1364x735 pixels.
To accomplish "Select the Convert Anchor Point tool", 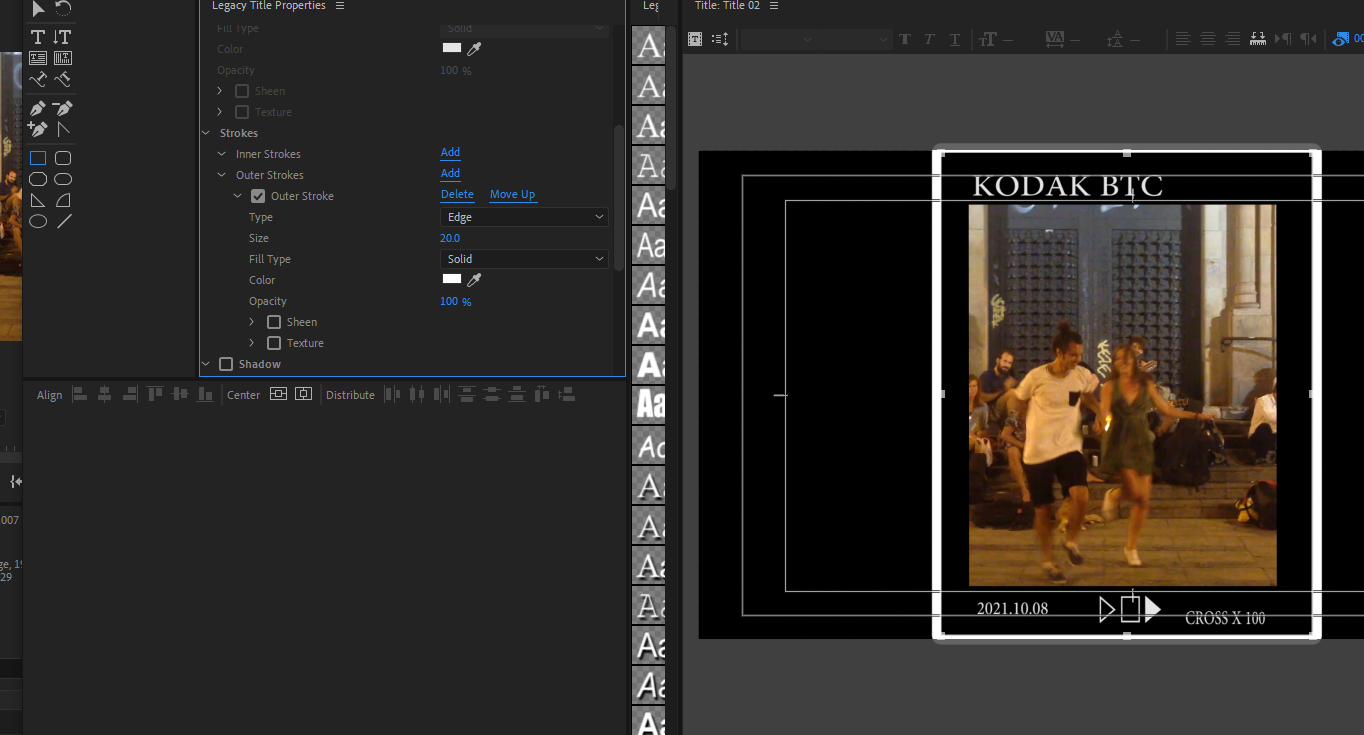I will point(63,129).
